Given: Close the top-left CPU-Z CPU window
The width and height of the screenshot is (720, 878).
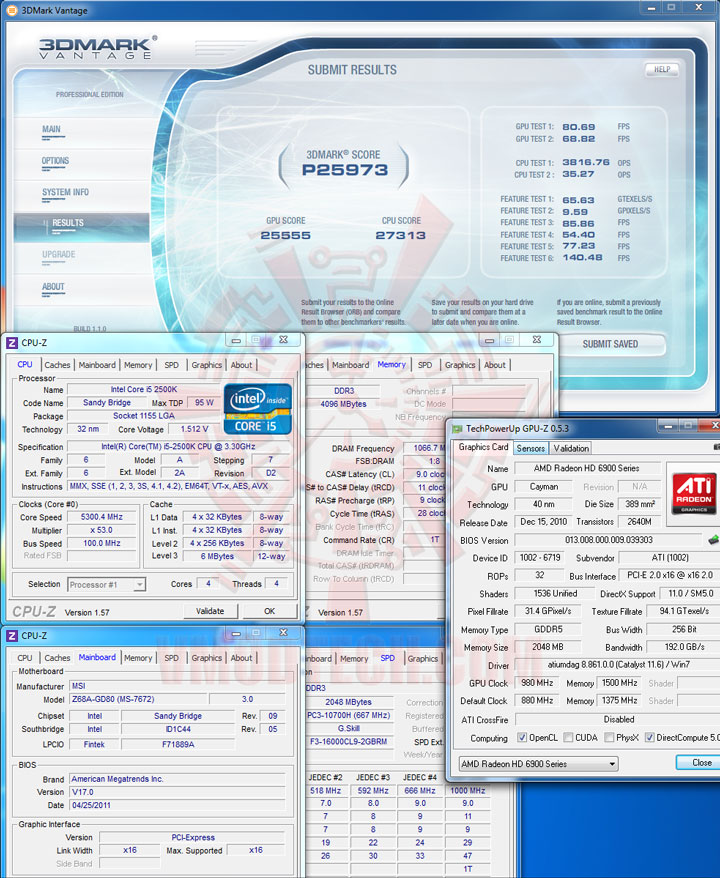Looking at the screenshot, I should [x=283, y=340].
